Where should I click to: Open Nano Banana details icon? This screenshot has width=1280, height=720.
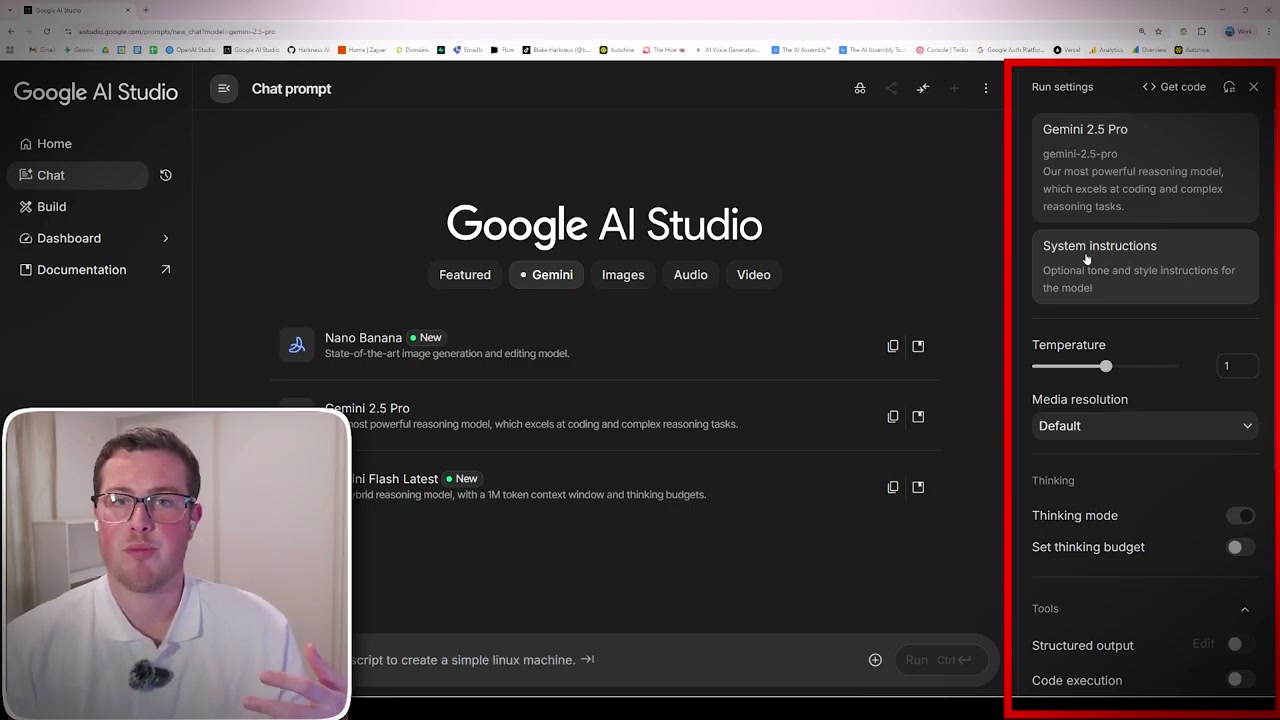pos(918,346)
